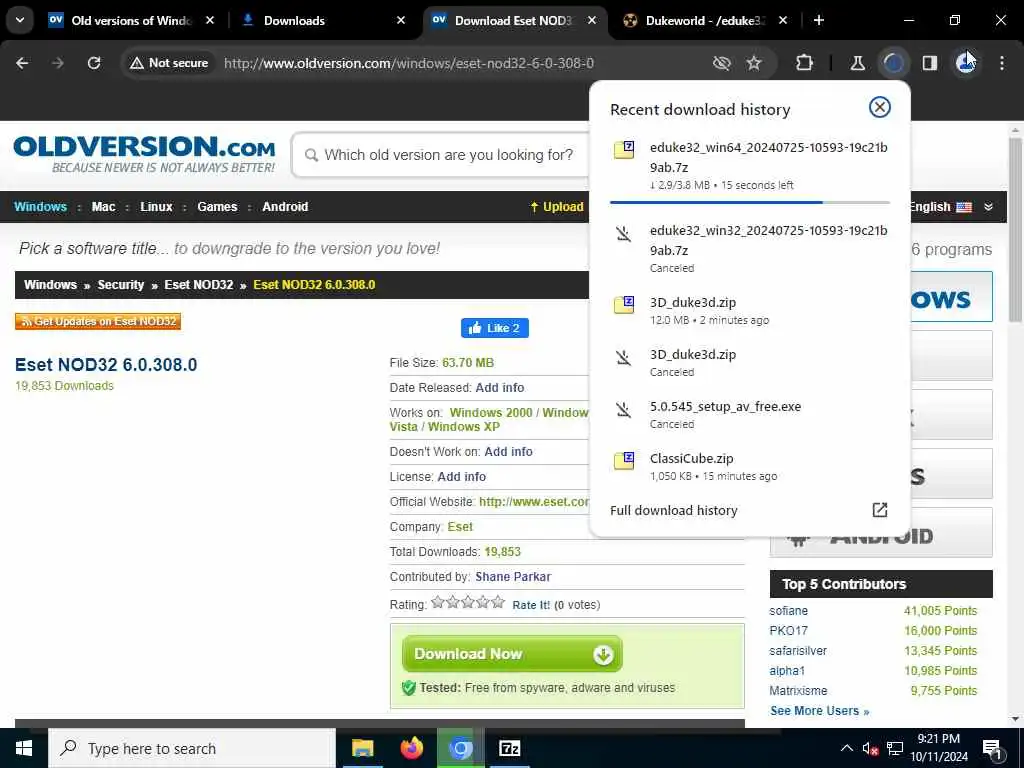Open the notification center icon
The image size is (1024, 768).
pyautogui.click(x=992, y=748)
